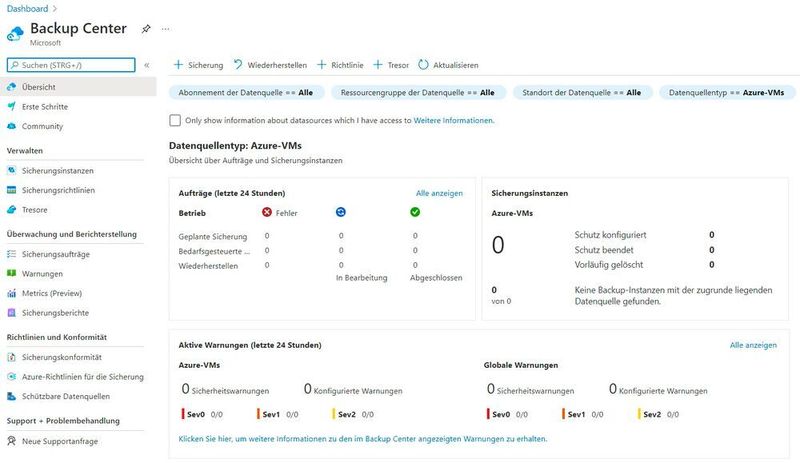Go to Dashboard breadcrumb
This screenshot has height=463, width=800.
tap(27, 8)
